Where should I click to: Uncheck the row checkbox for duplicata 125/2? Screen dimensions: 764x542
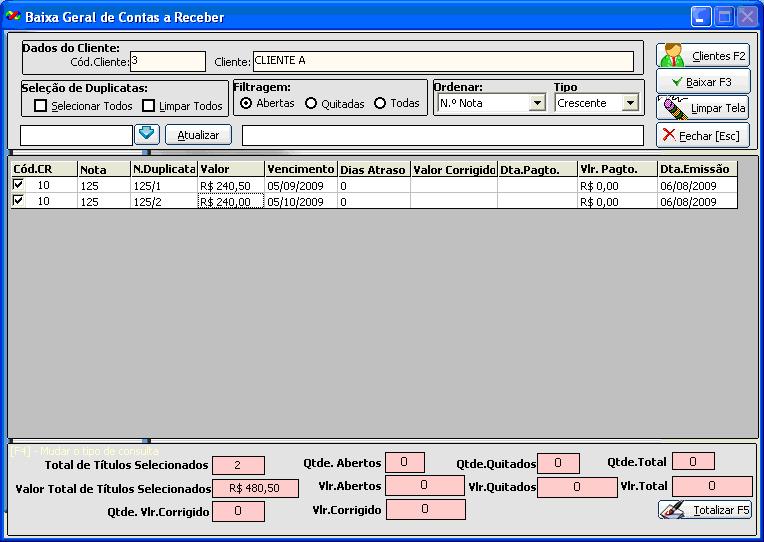(18, 200)
